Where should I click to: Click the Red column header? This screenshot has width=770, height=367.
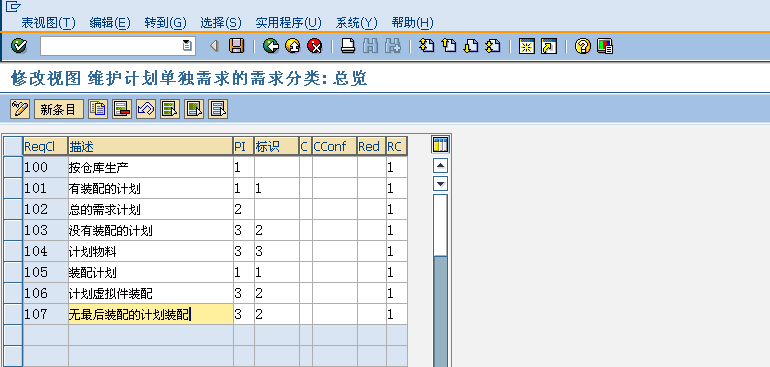pyautogui.click(x=372, y=146)
